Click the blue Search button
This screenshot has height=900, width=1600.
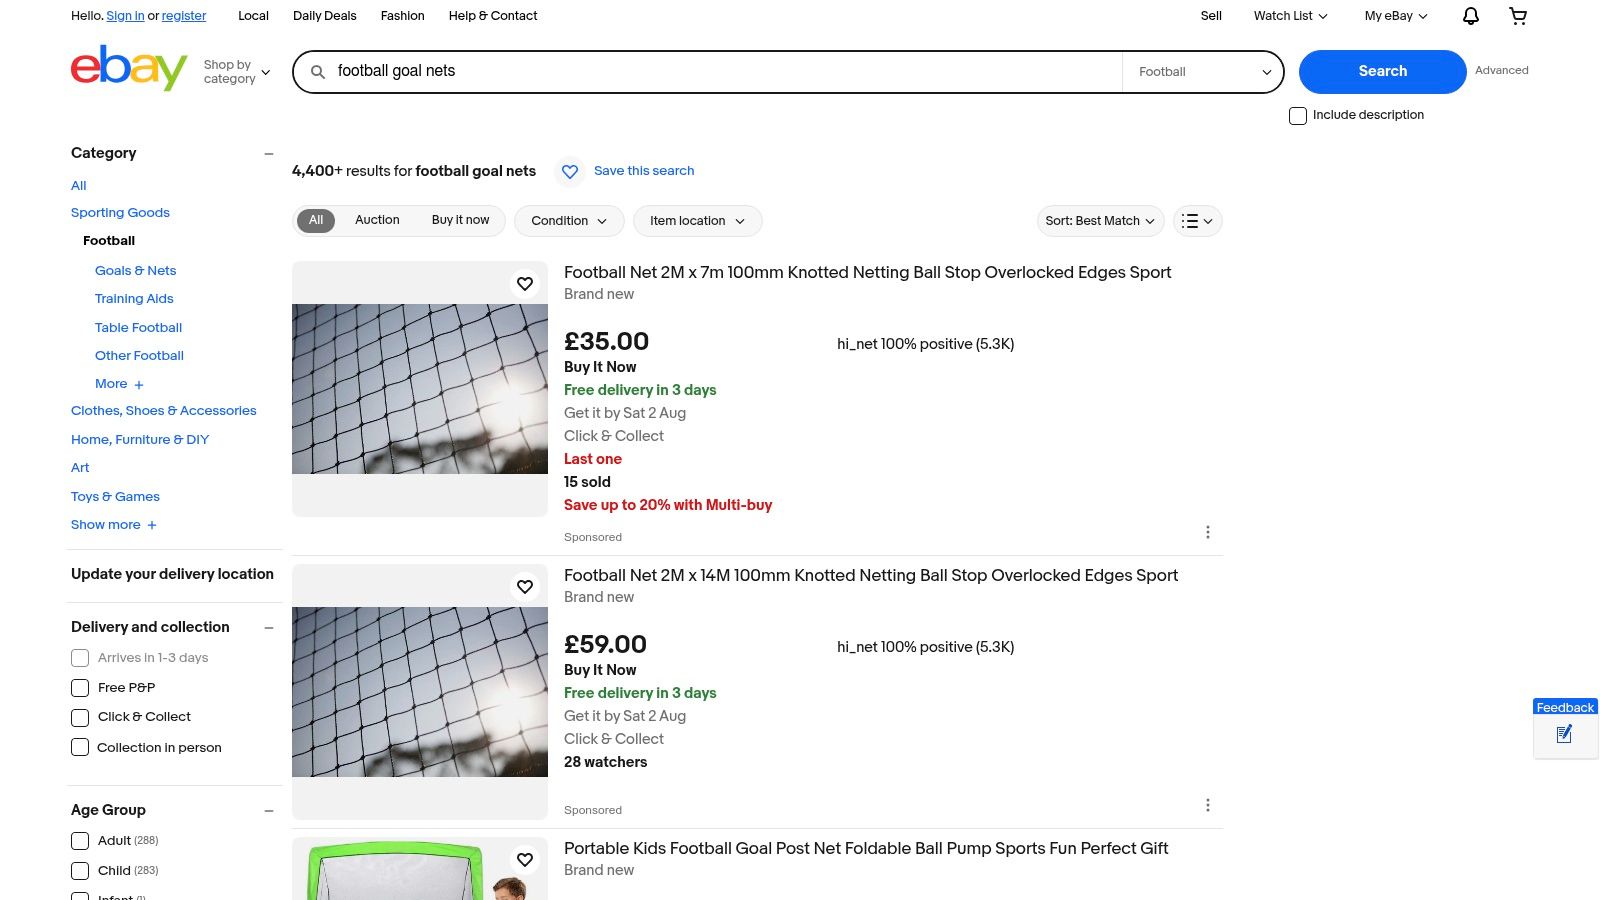[x=1382, y=72]
